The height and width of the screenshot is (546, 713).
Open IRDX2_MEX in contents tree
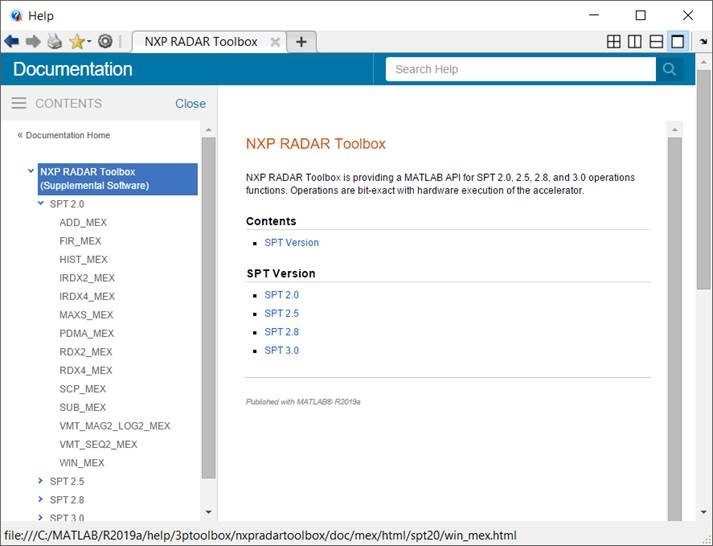click(x=87, y=278)
